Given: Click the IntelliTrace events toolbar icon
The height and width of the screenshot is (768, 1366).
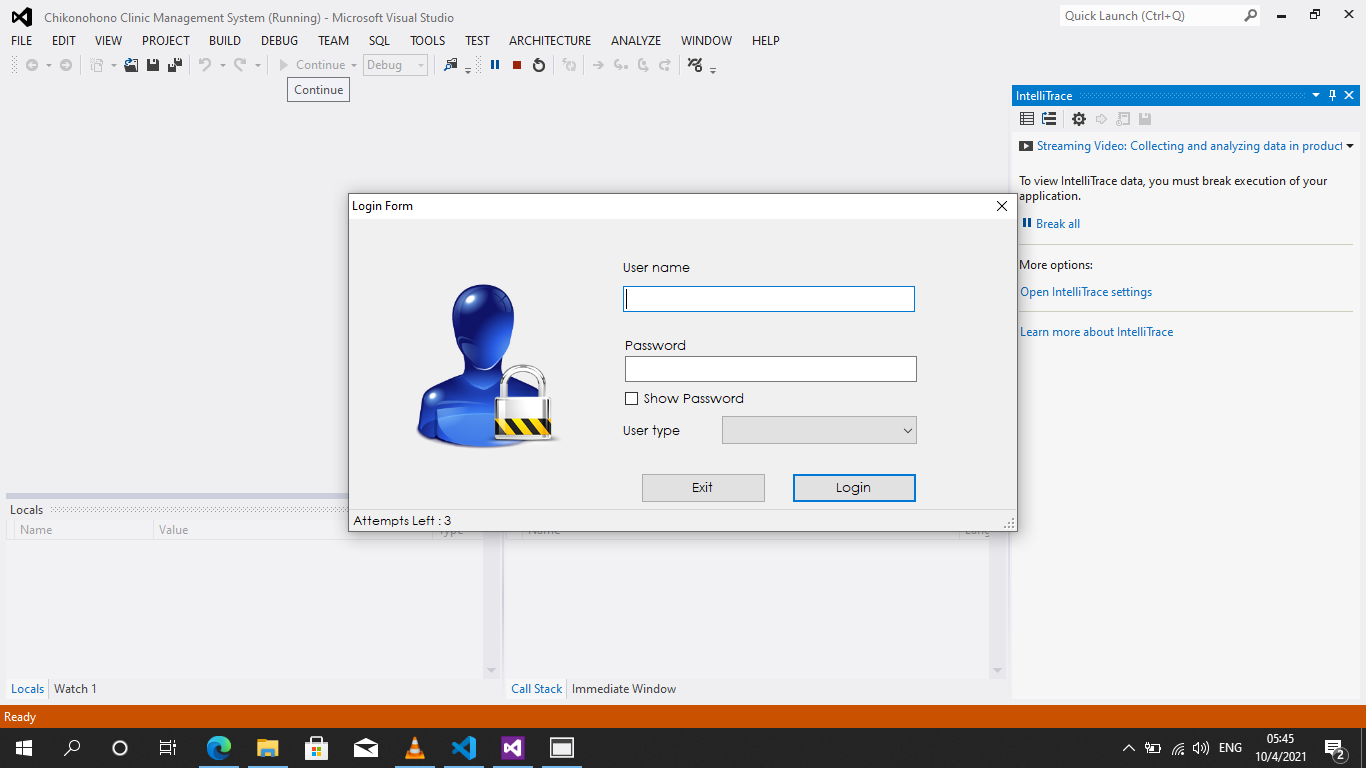Looking at the screenshot, I should pos(695,65).
